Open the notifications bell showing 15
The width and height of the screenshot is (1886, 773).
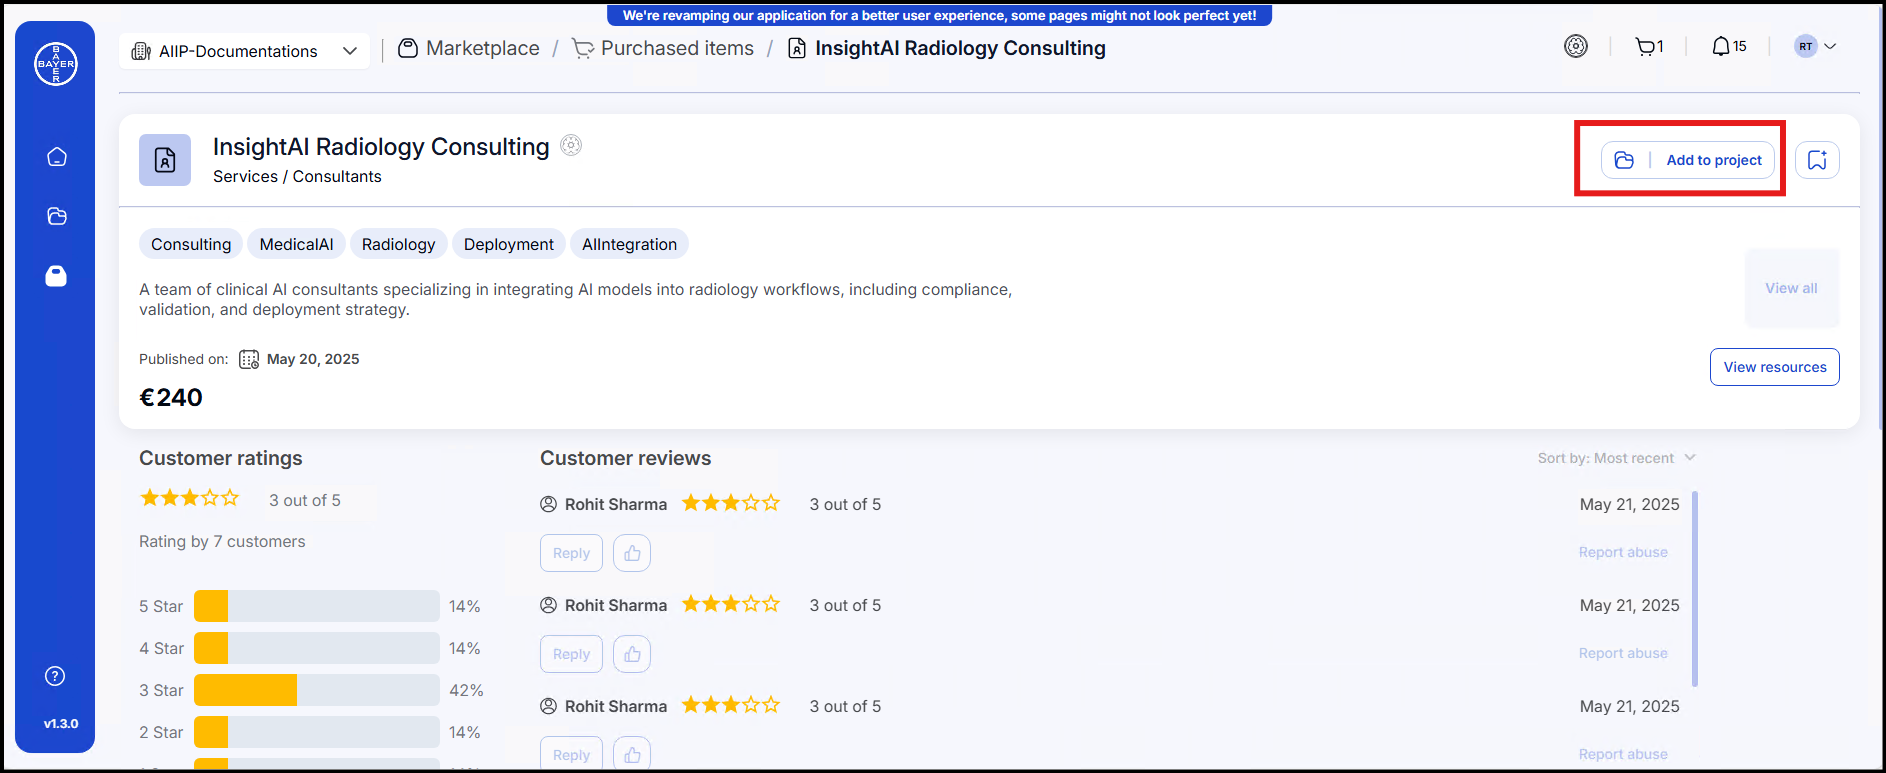(x=1729, y=46)
